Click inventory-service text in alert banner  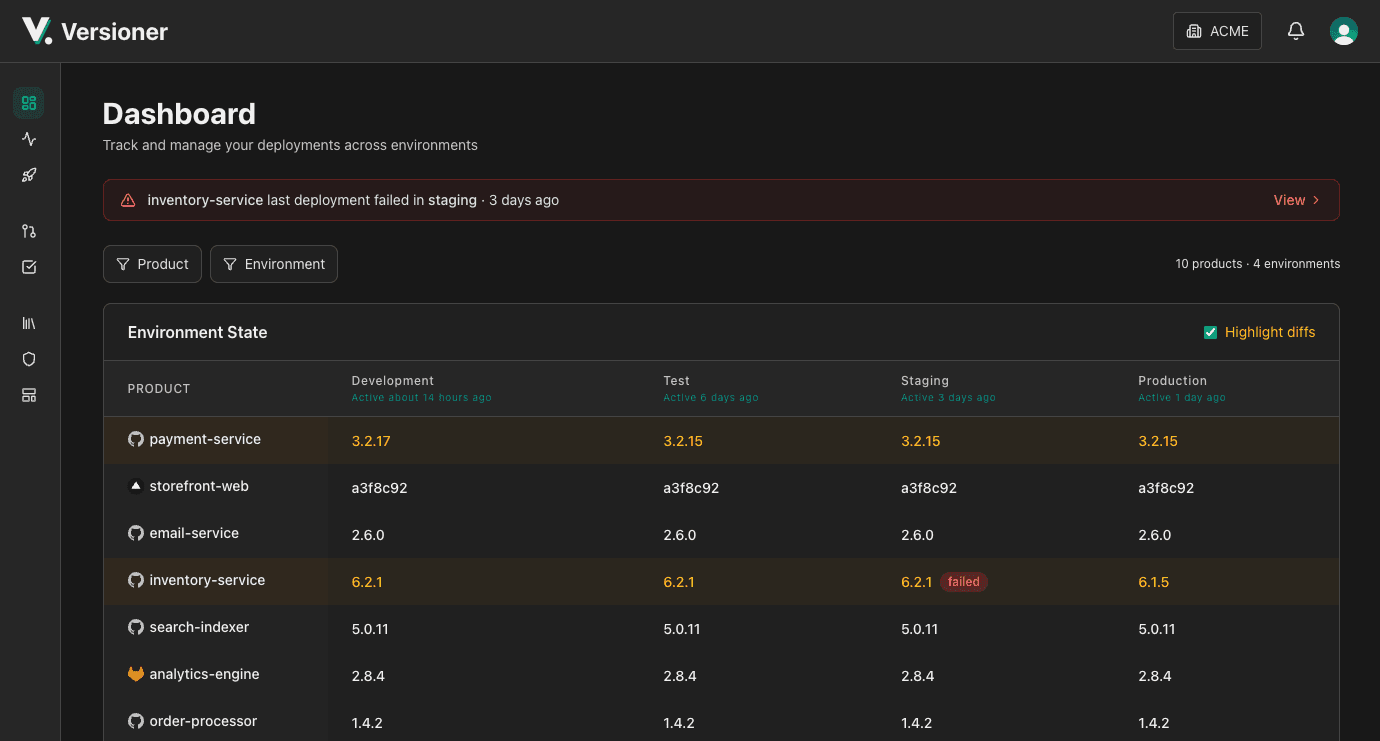pos(205,200)
